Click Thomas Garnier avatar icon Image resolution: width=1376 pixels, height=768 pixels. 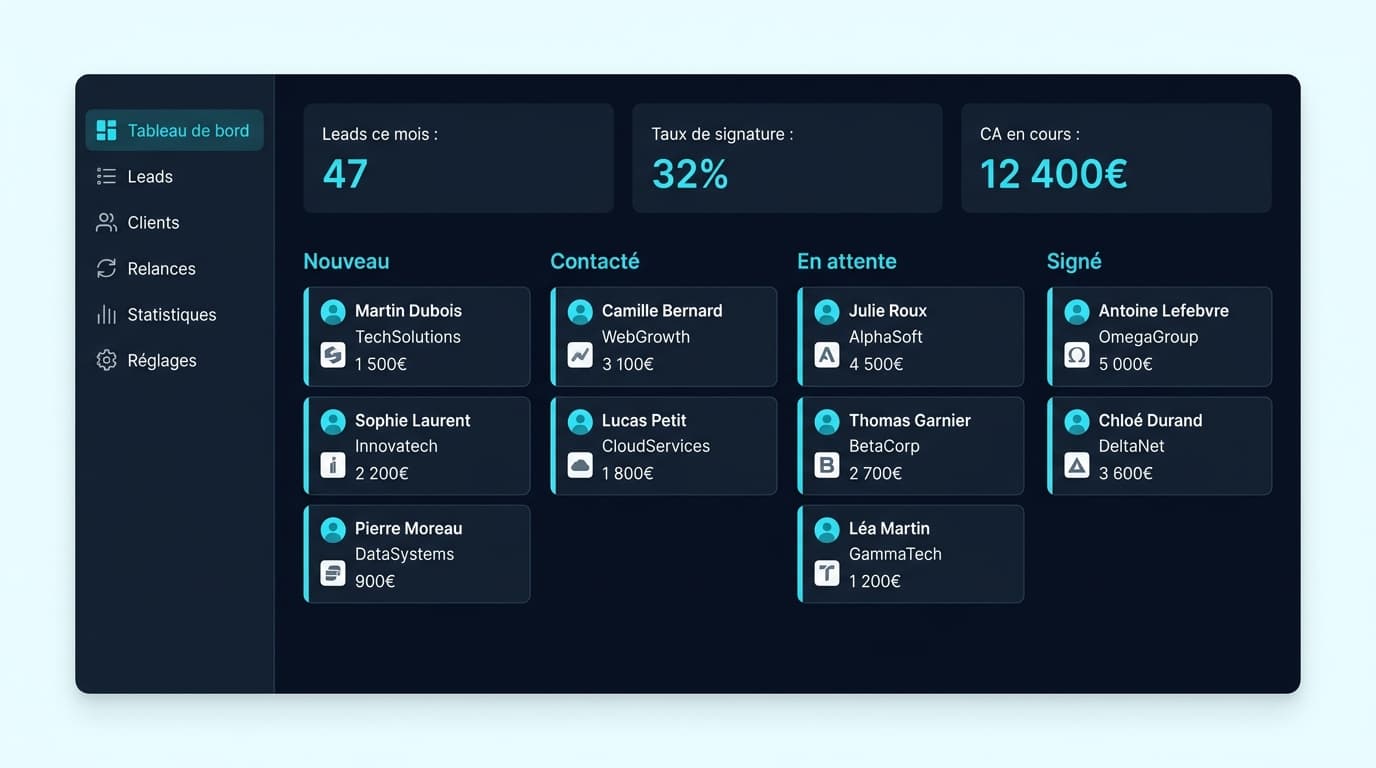click(x=827, y=422)
